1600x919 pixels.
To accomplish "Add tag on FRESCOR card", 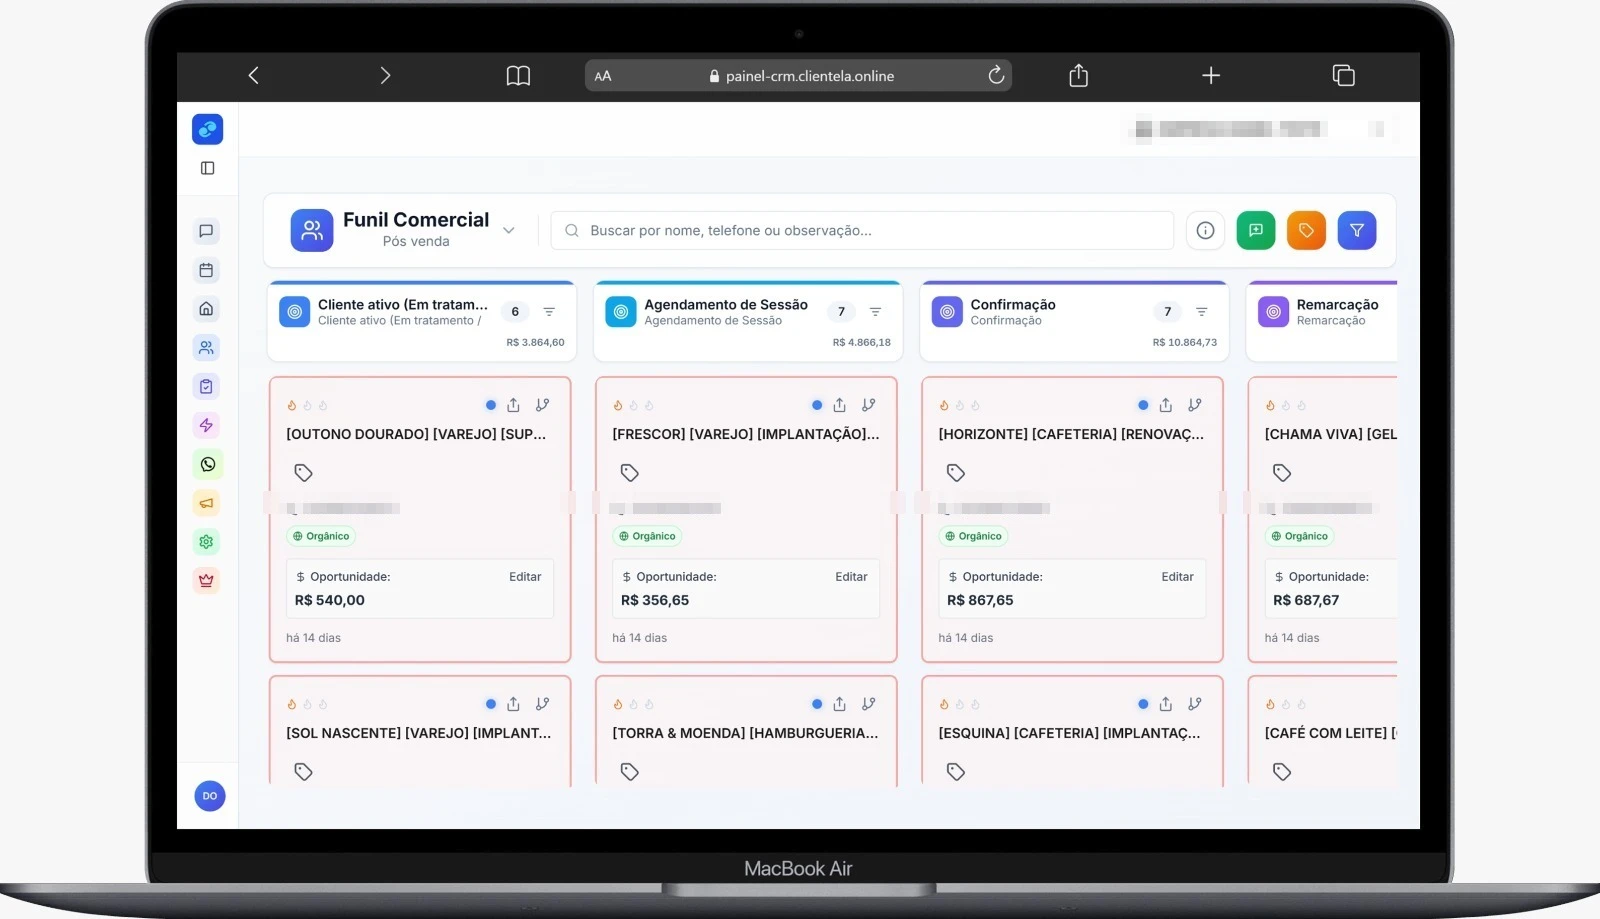I will pos(629,472).
